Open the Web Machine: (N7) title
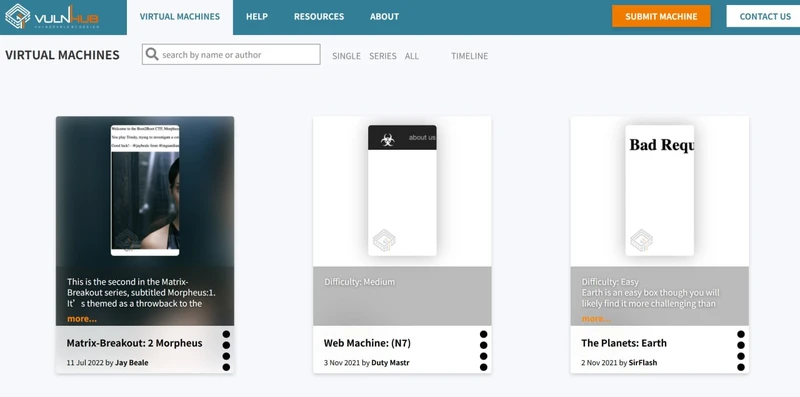 (x=367, y=343)
